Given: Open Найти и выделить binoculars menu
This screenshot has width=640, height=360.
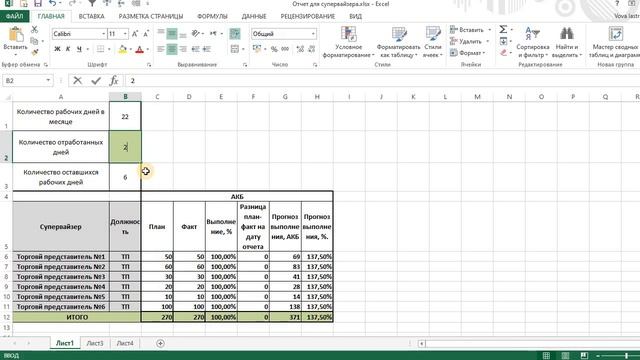Looking at the screenshot, I should click(x=567, y=42).
